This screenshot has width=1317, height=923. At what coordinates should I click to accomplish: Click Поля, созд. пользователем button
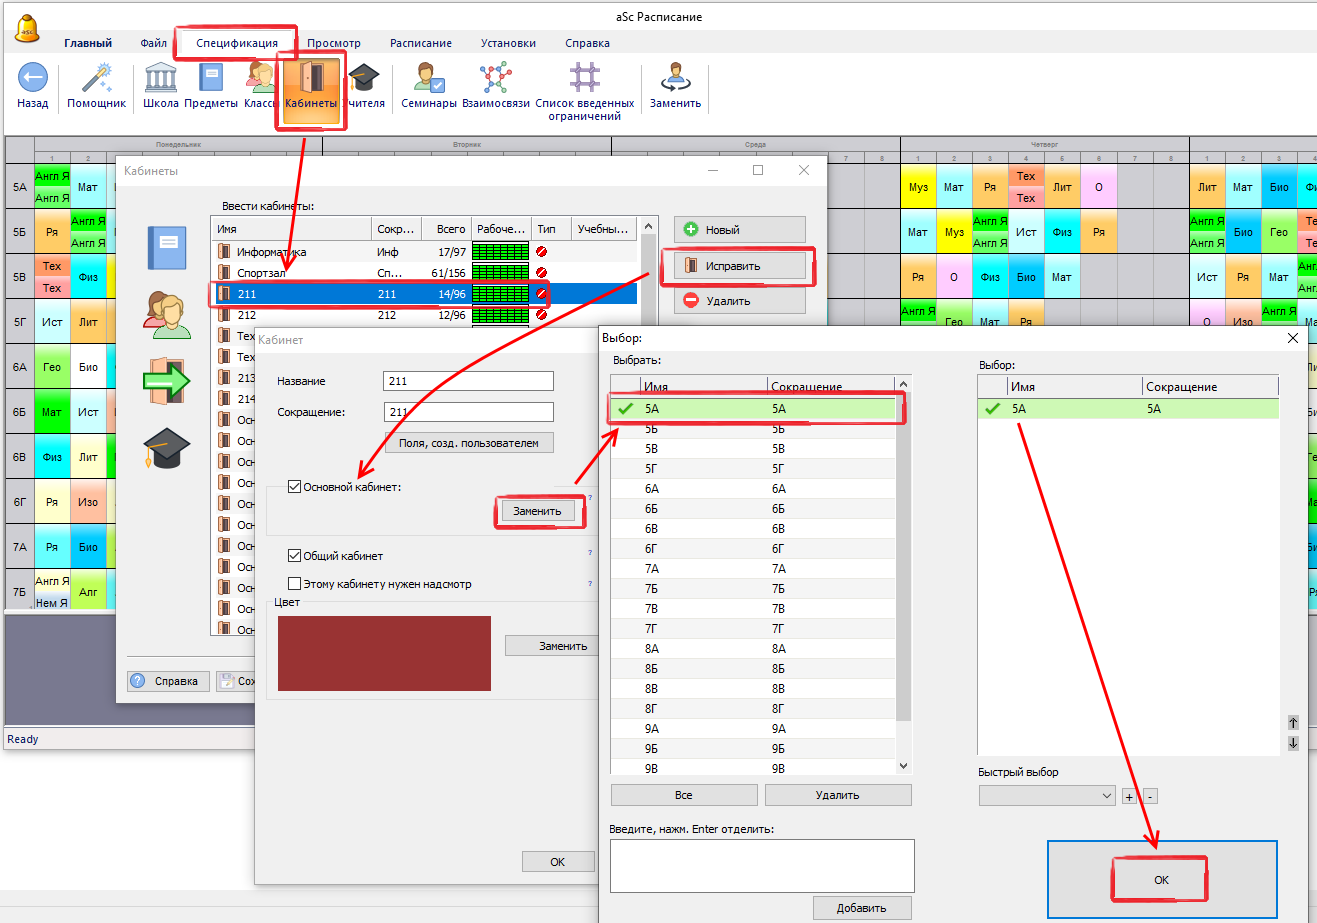coord(468,443)
